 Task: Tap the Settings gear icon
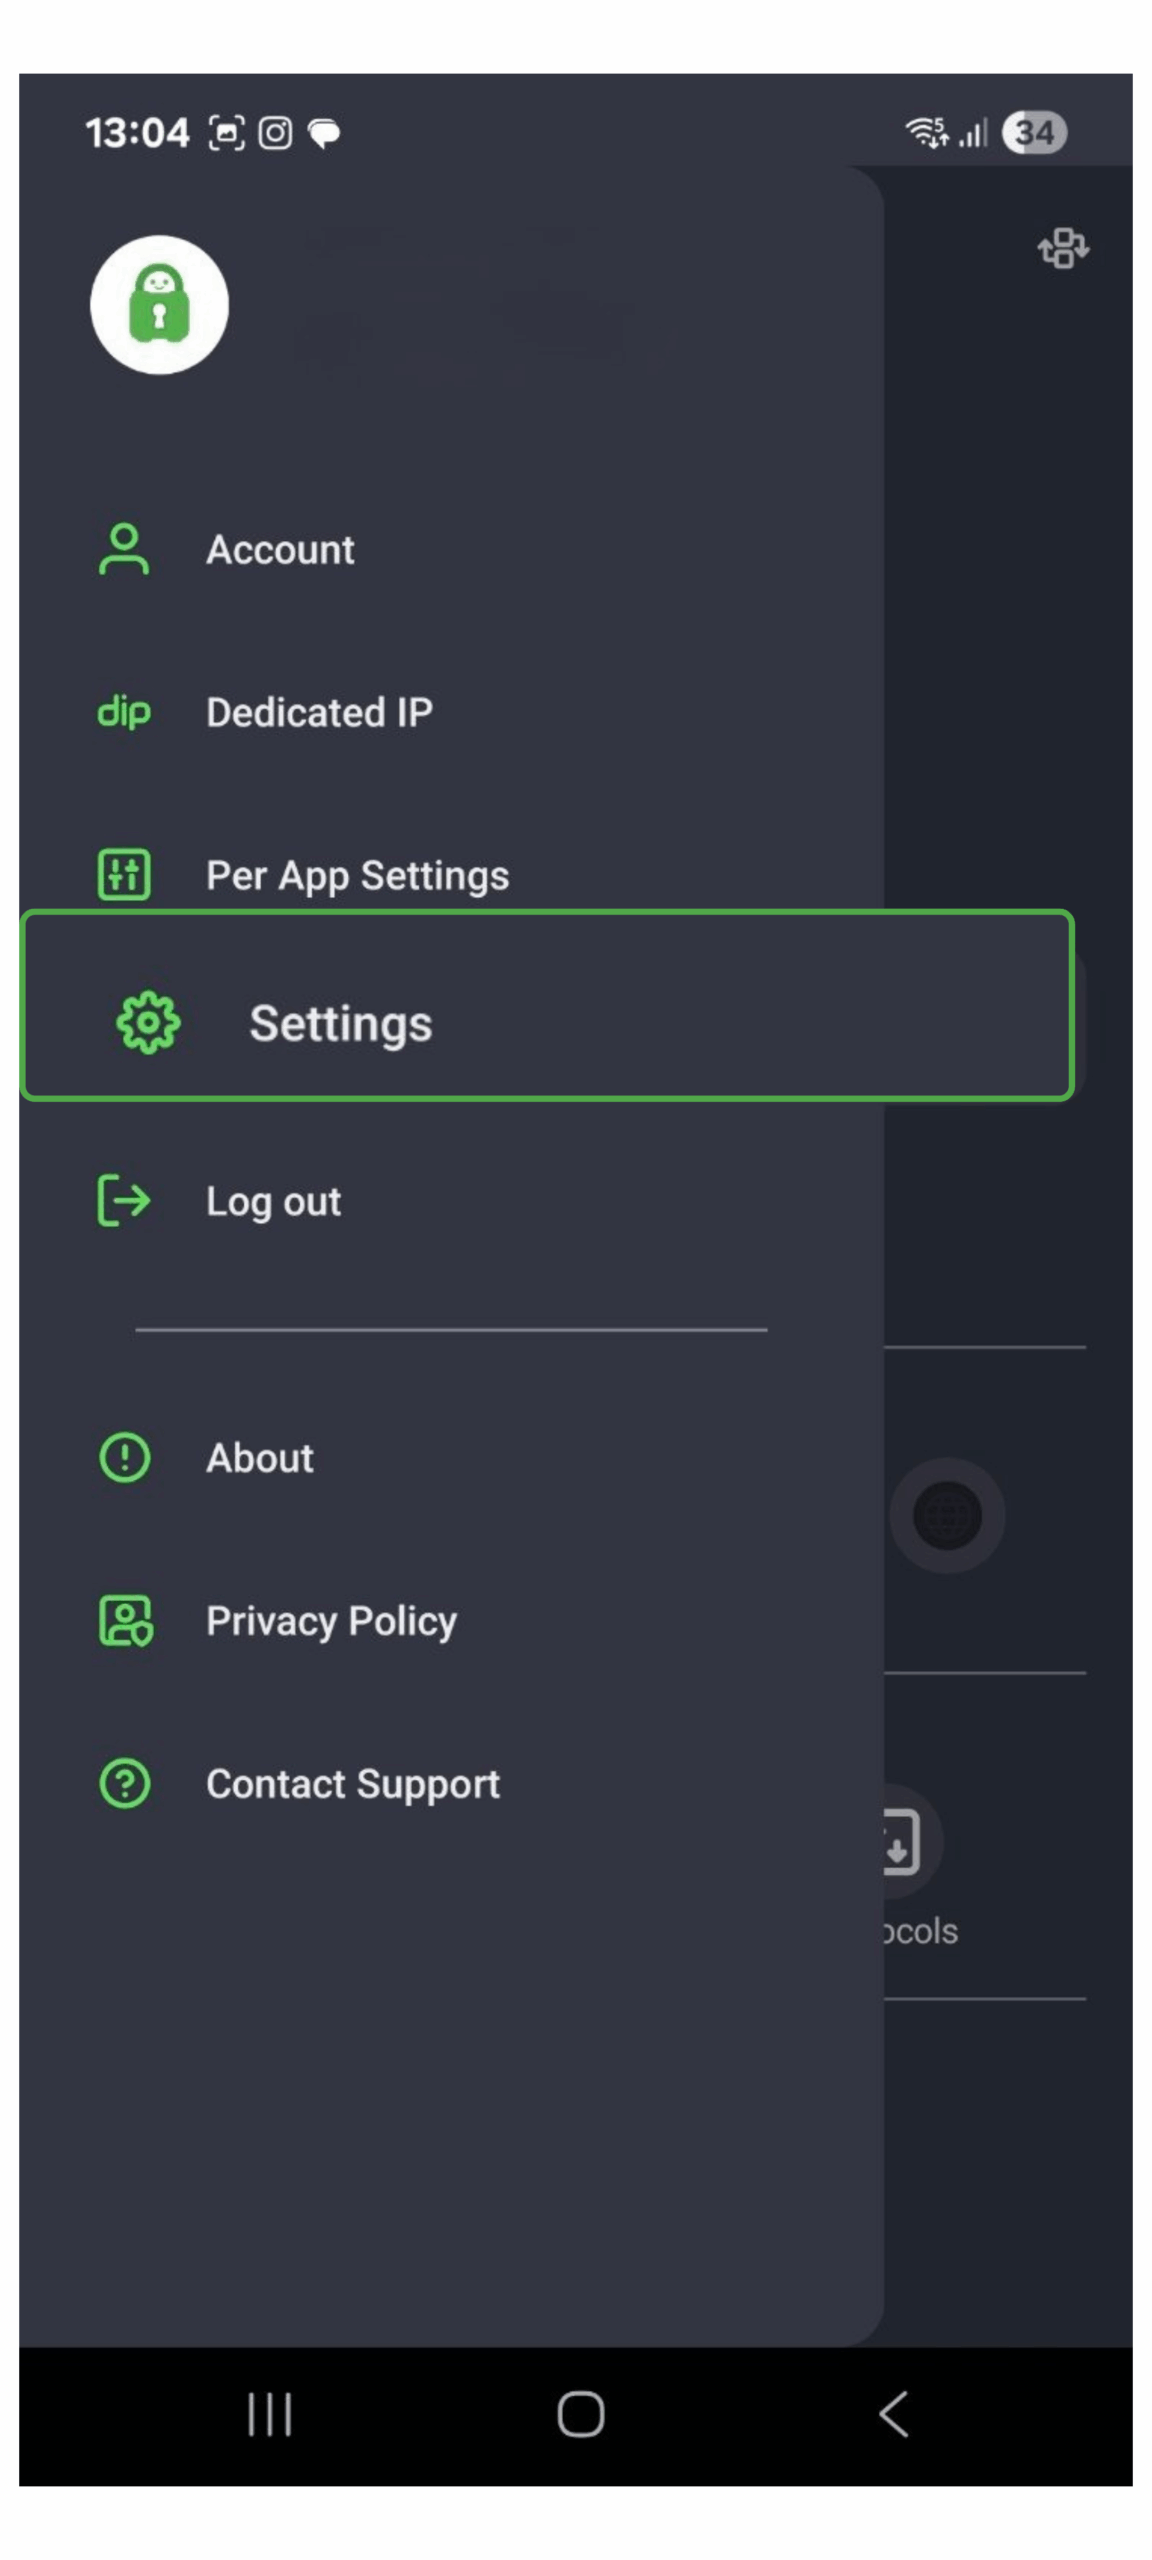[148, 1023]
